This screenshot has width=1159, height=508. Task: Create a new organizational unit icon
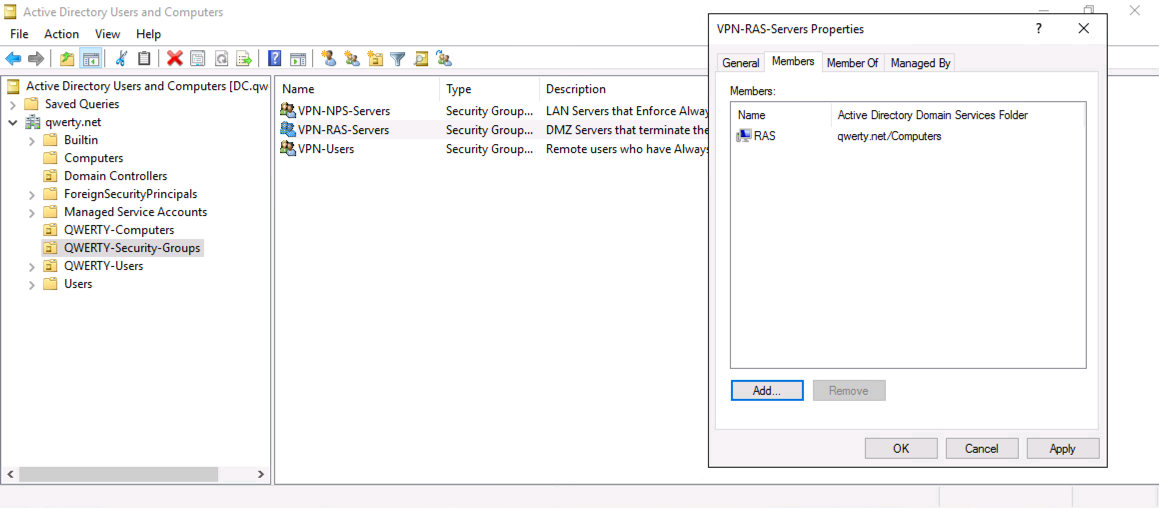tap(375, 58)
